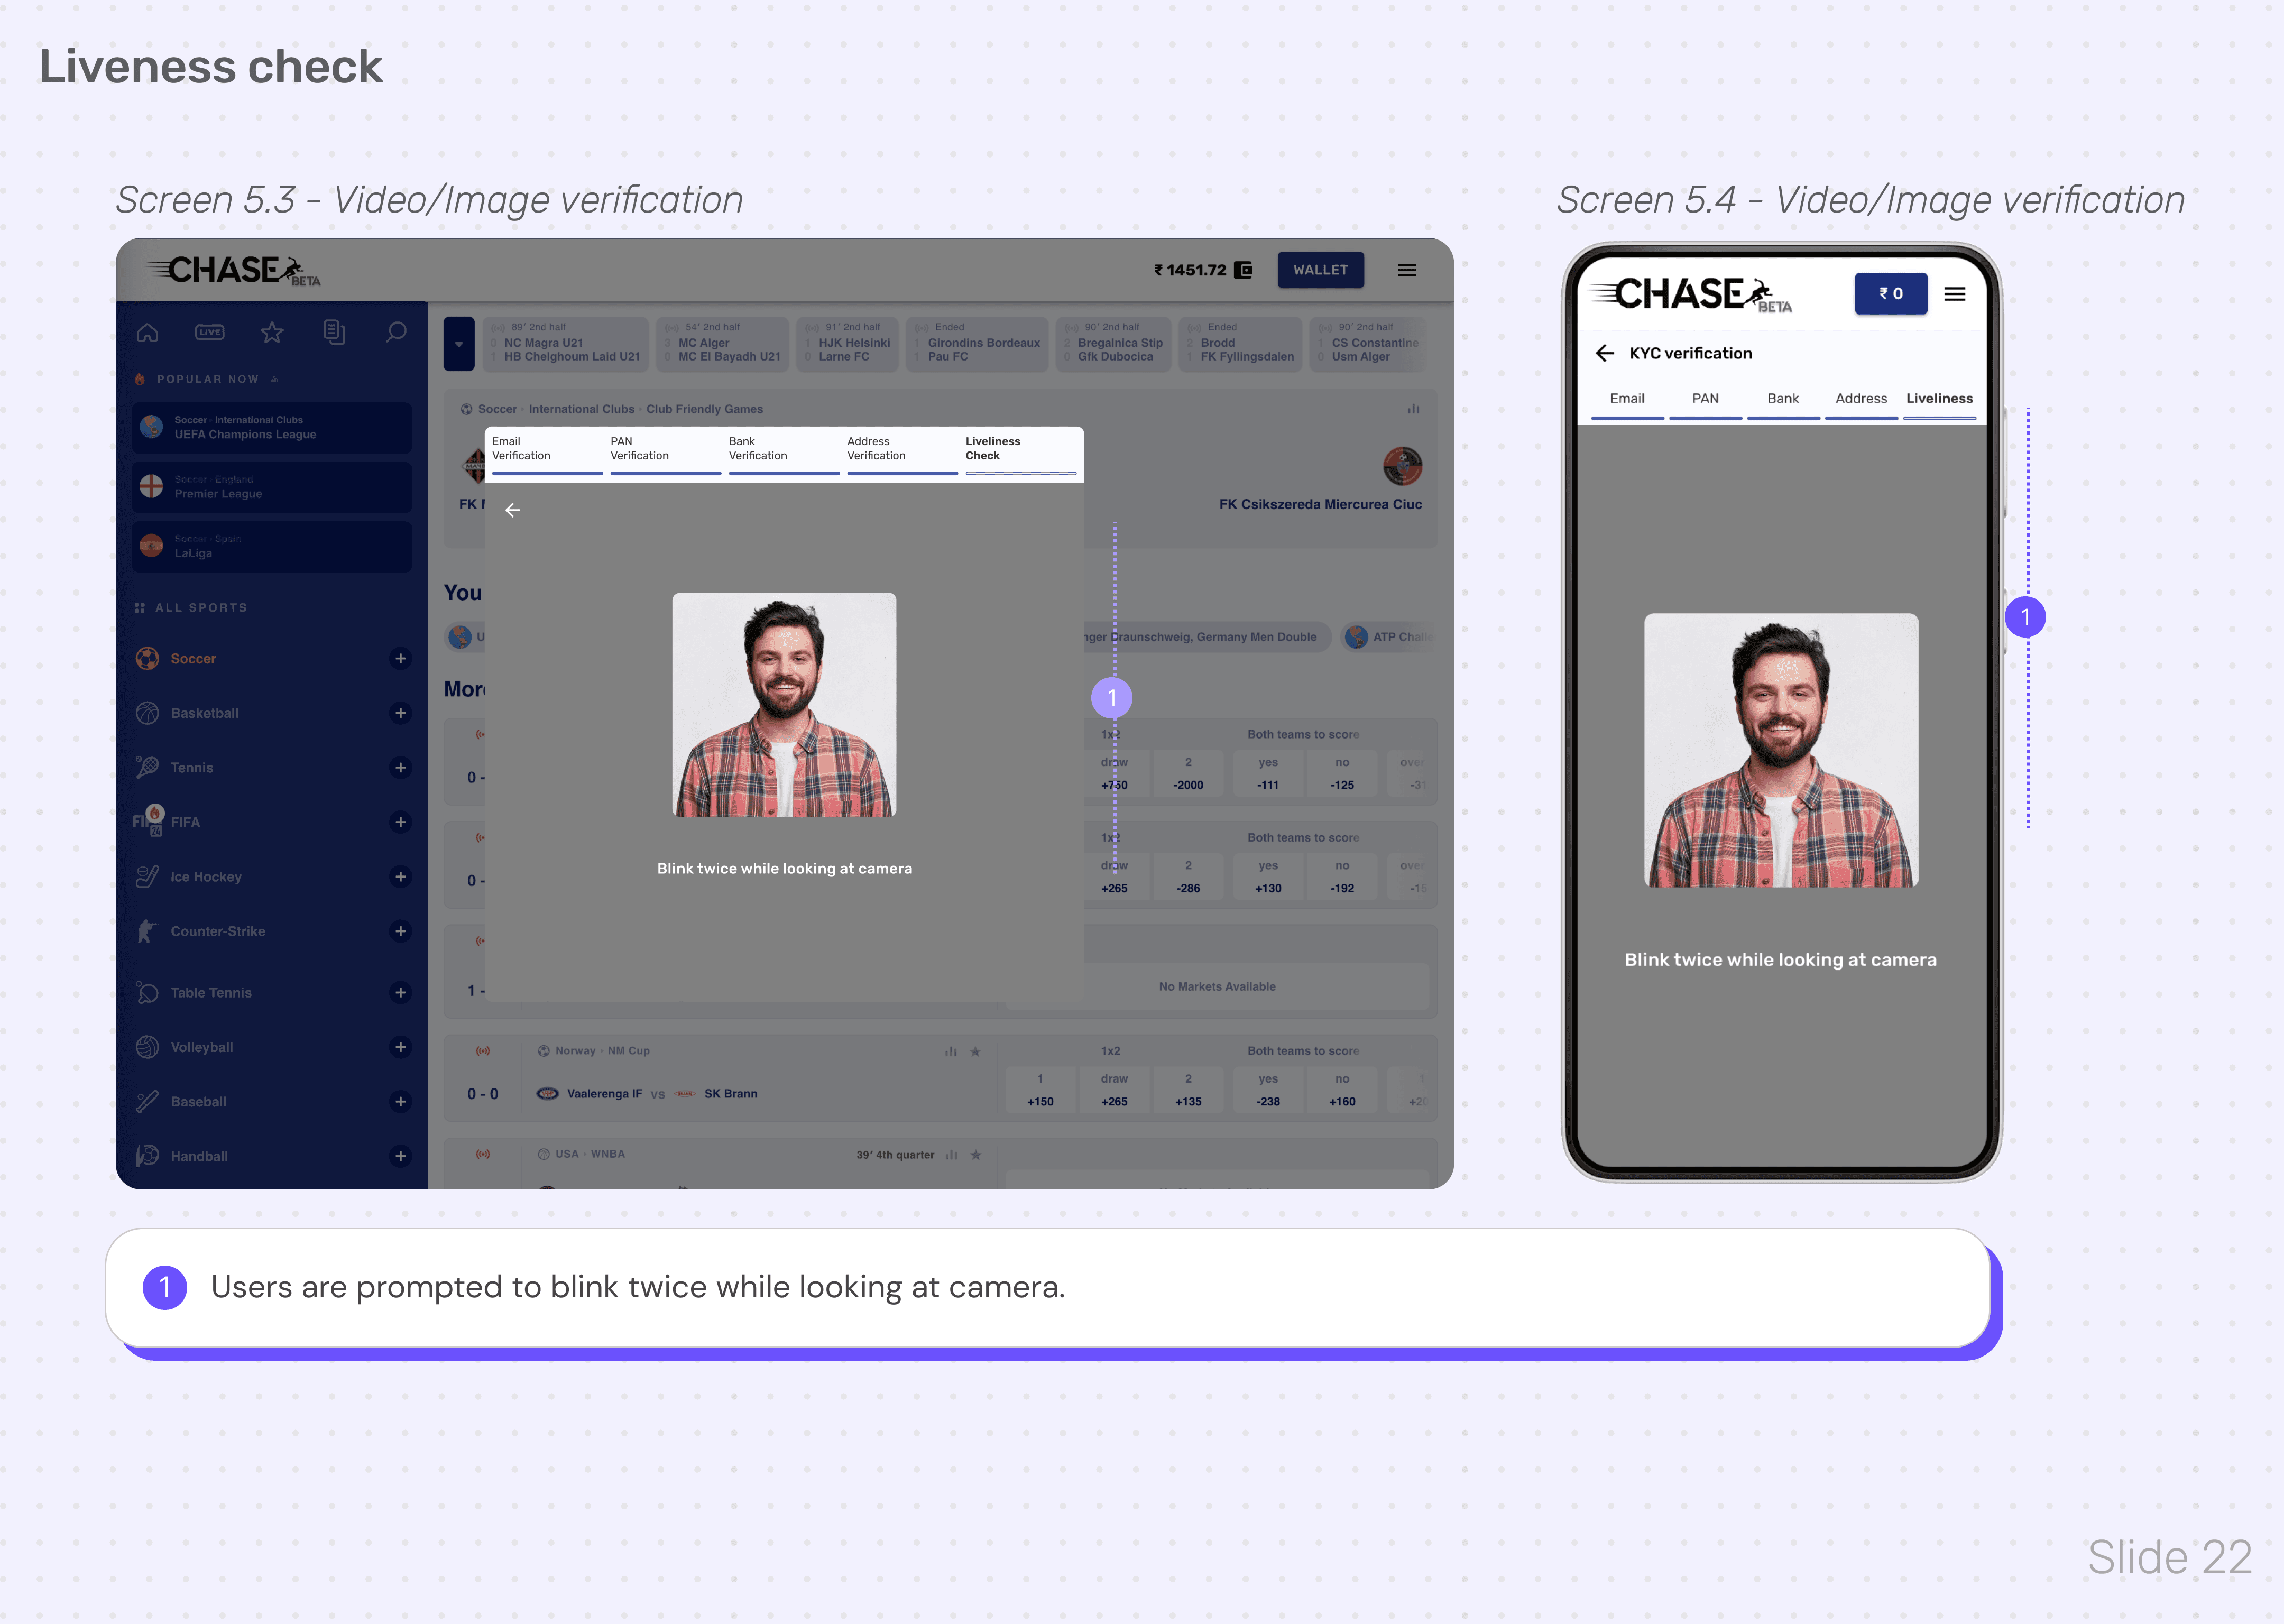
Task: Select the mobile Address tab
Action: click(x=1861, y=399)
